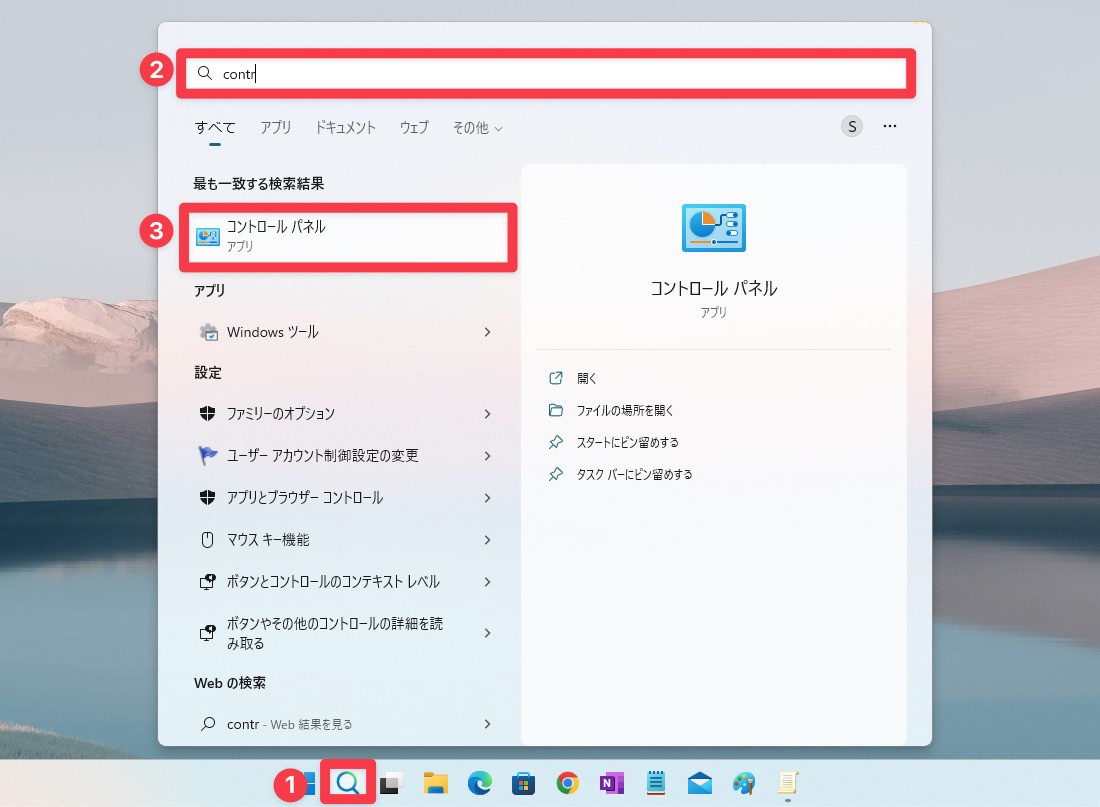Expand chevron for Windows ツール
Viewport: 1100px width, 807px height.
click(x=488, y=332)
